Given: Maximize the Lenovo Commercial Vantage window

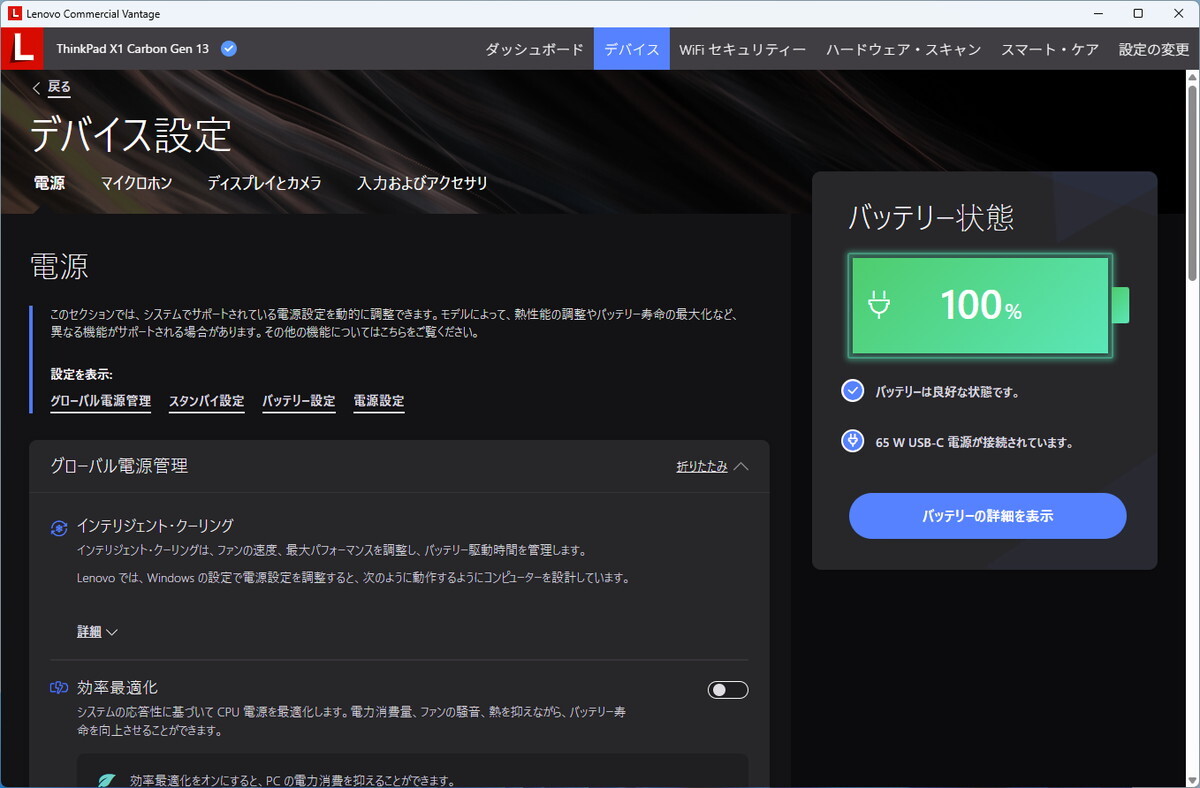Looking at the screenshot, I should click(x=1138, y=13).
